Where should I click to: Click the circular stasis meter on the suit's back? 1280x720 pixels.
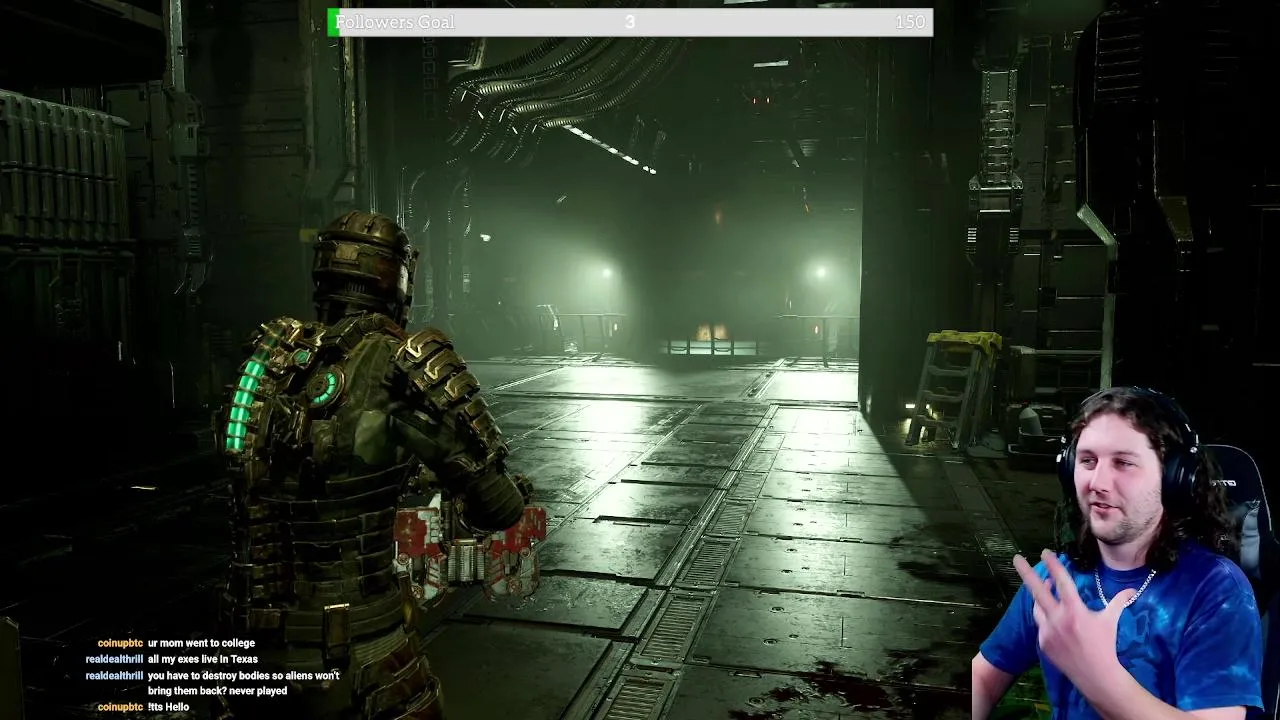pos(325,387)
